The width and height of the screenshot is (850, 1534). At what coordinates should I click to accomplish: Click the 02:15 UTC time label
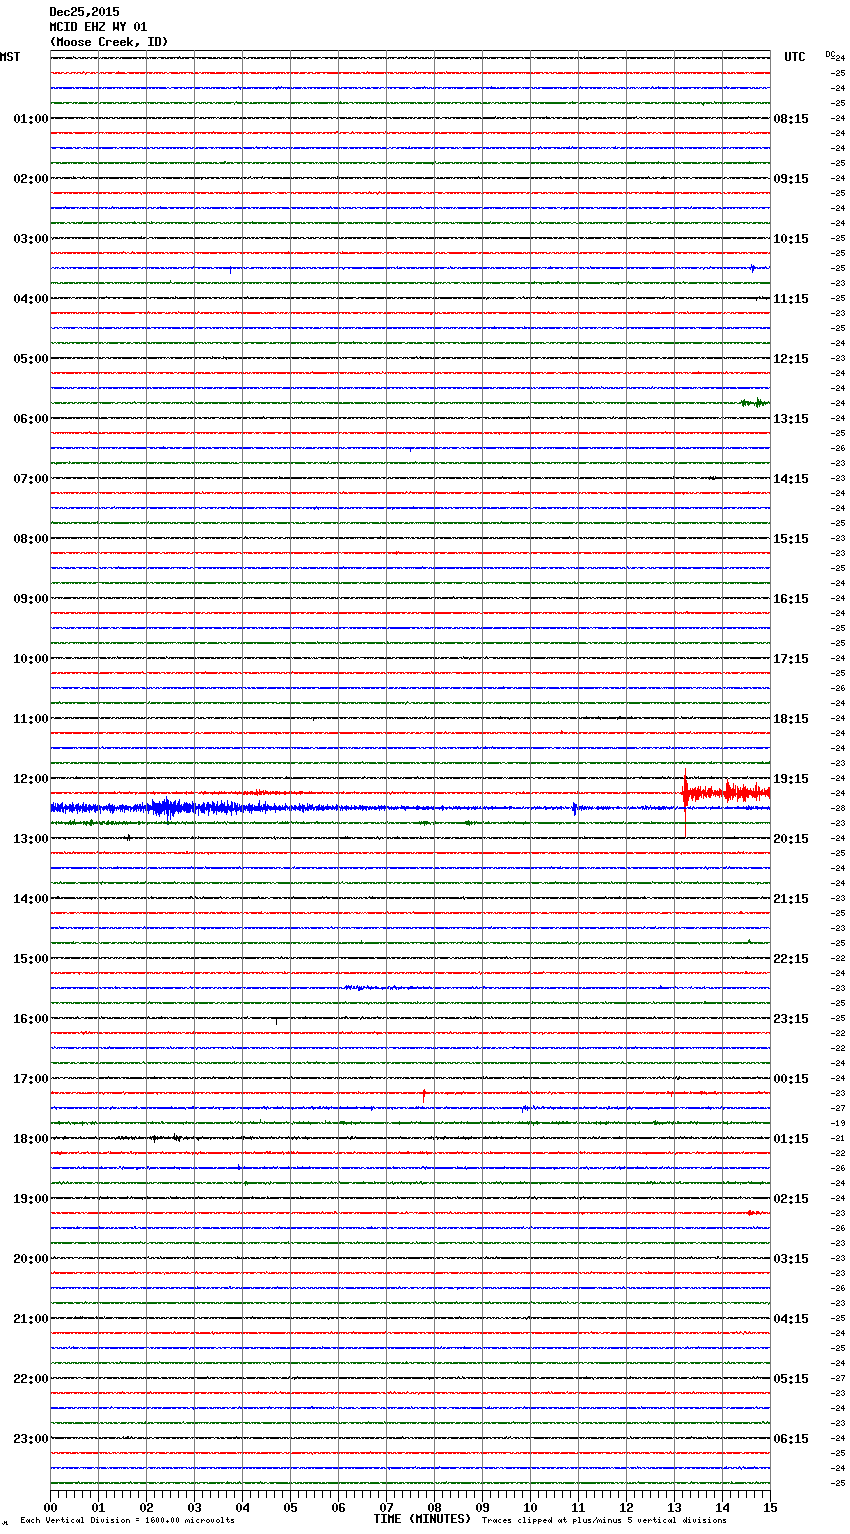[791, 1199]
